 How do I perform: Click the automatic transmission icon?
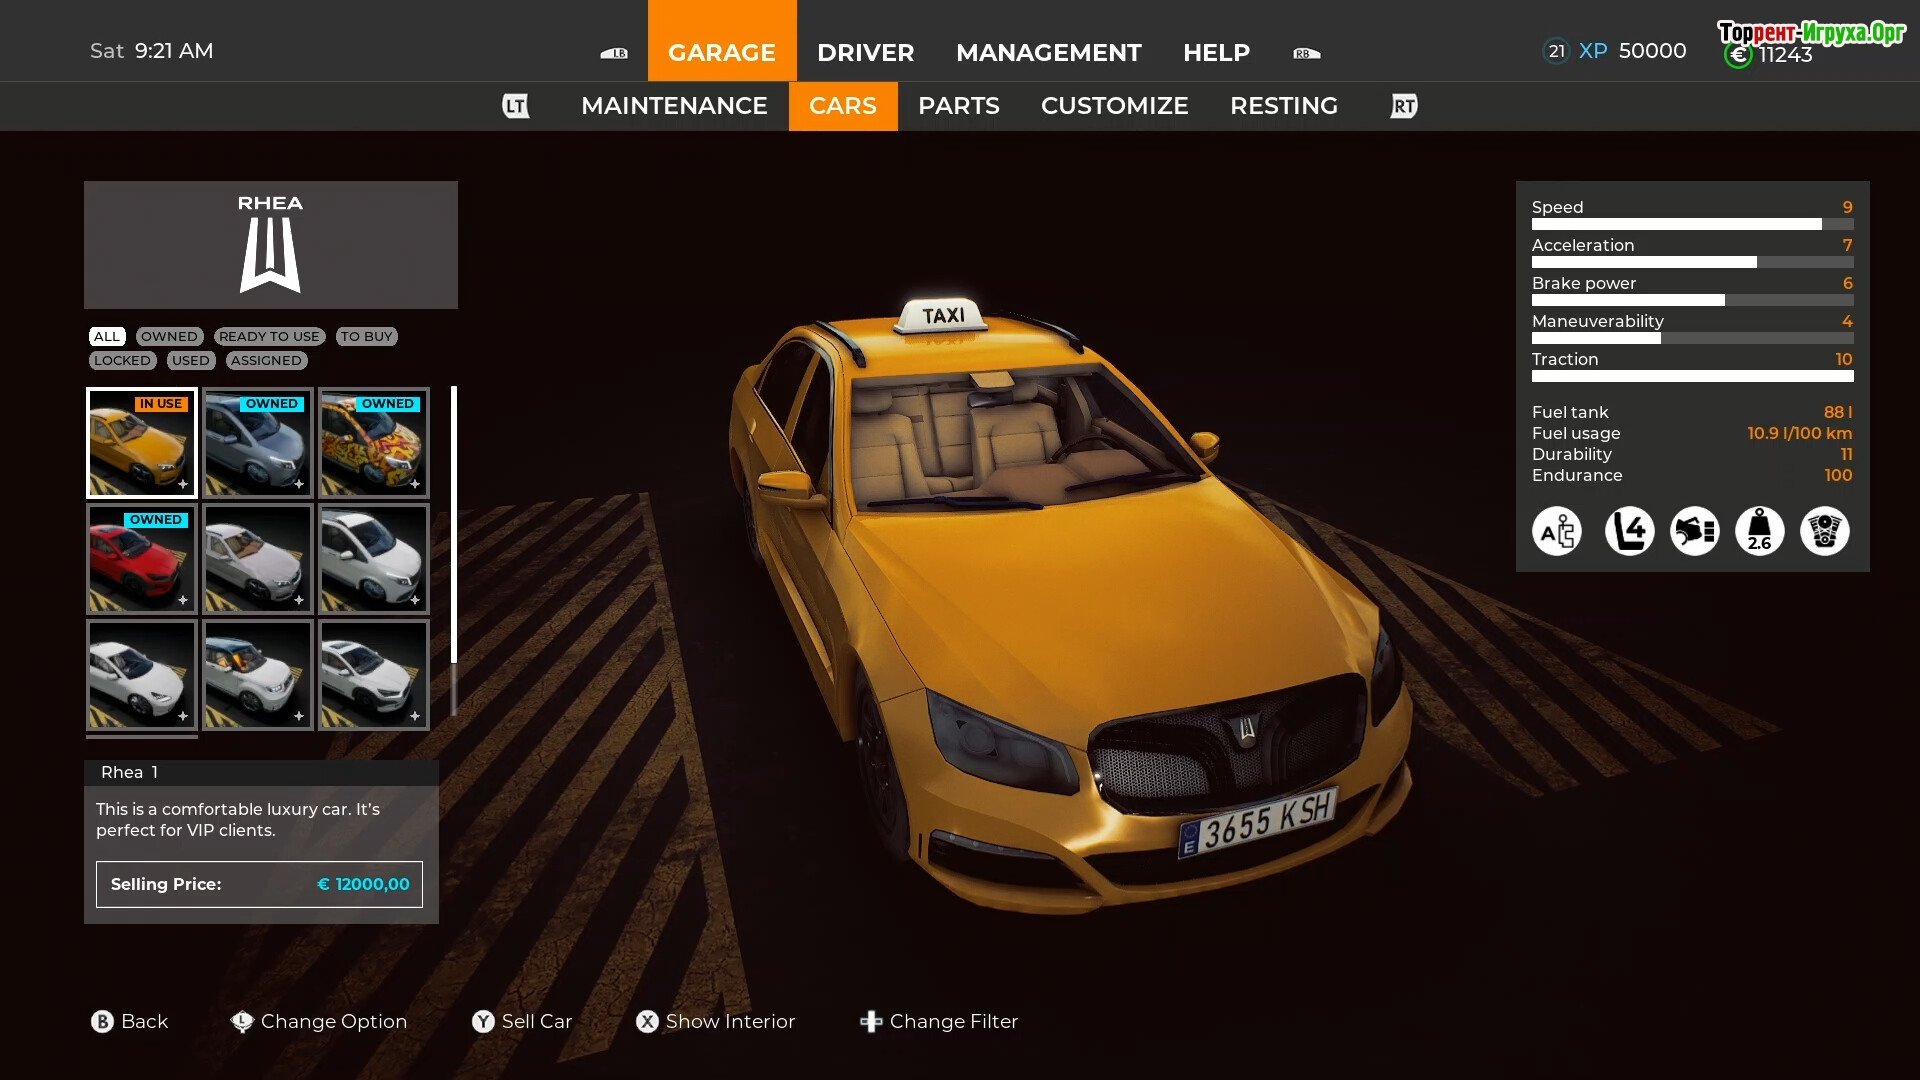[1557, 531]
